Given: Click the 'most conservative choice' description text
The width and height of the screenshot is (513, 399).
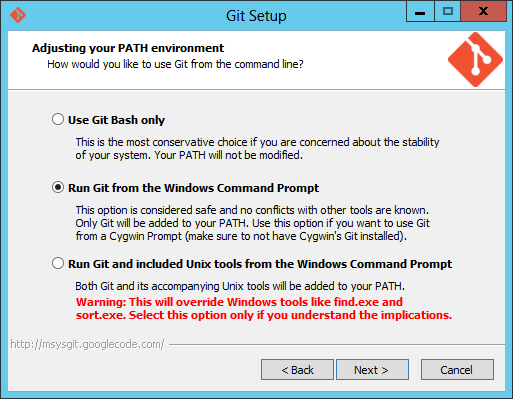Looking at the screenshot, I should coord(257,149).
